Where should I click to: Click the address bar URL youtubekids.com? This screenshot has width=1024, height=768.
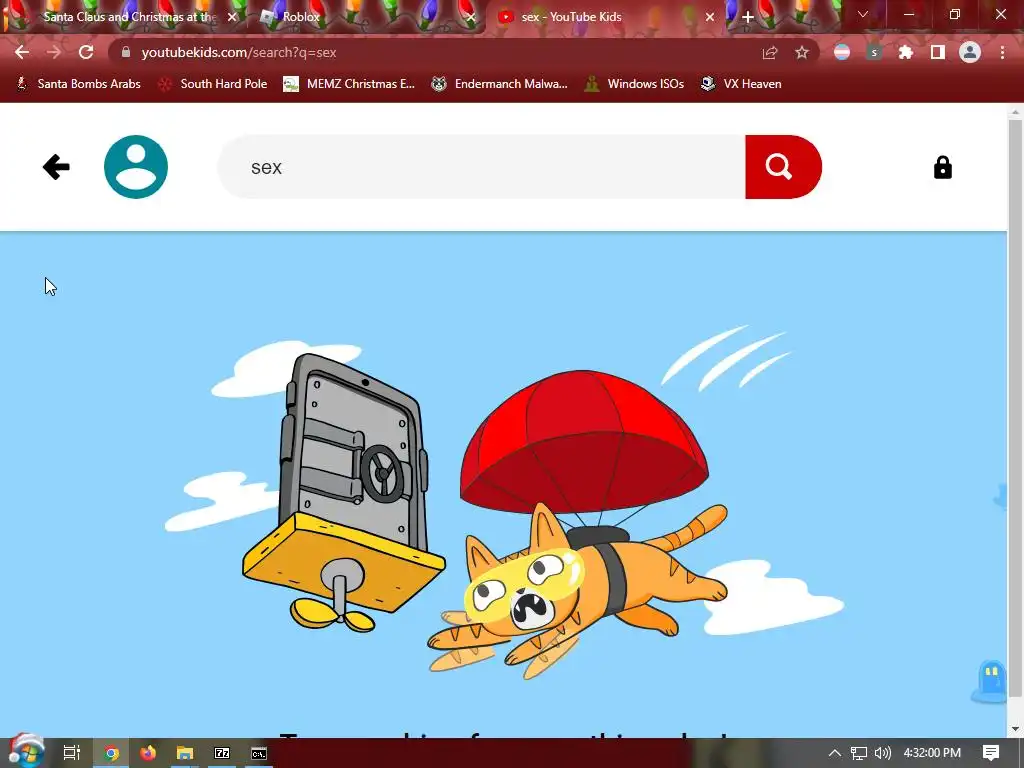pyautogui.click(x=238, y=52)
